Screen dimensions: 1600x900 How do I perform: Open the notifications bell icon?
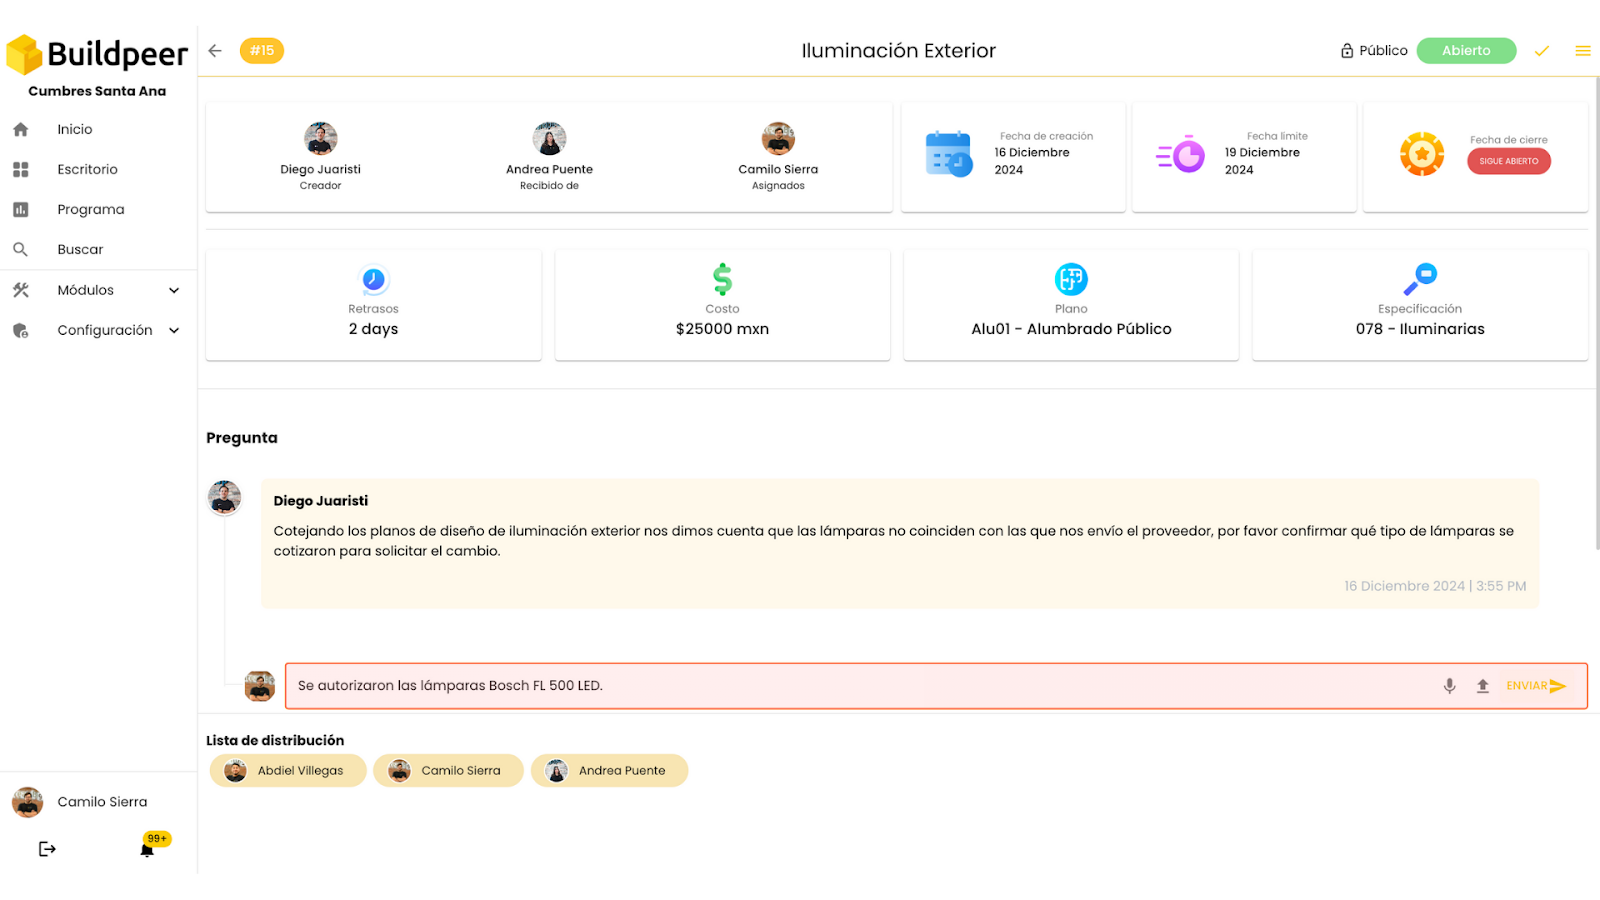[x=147, y=850]
